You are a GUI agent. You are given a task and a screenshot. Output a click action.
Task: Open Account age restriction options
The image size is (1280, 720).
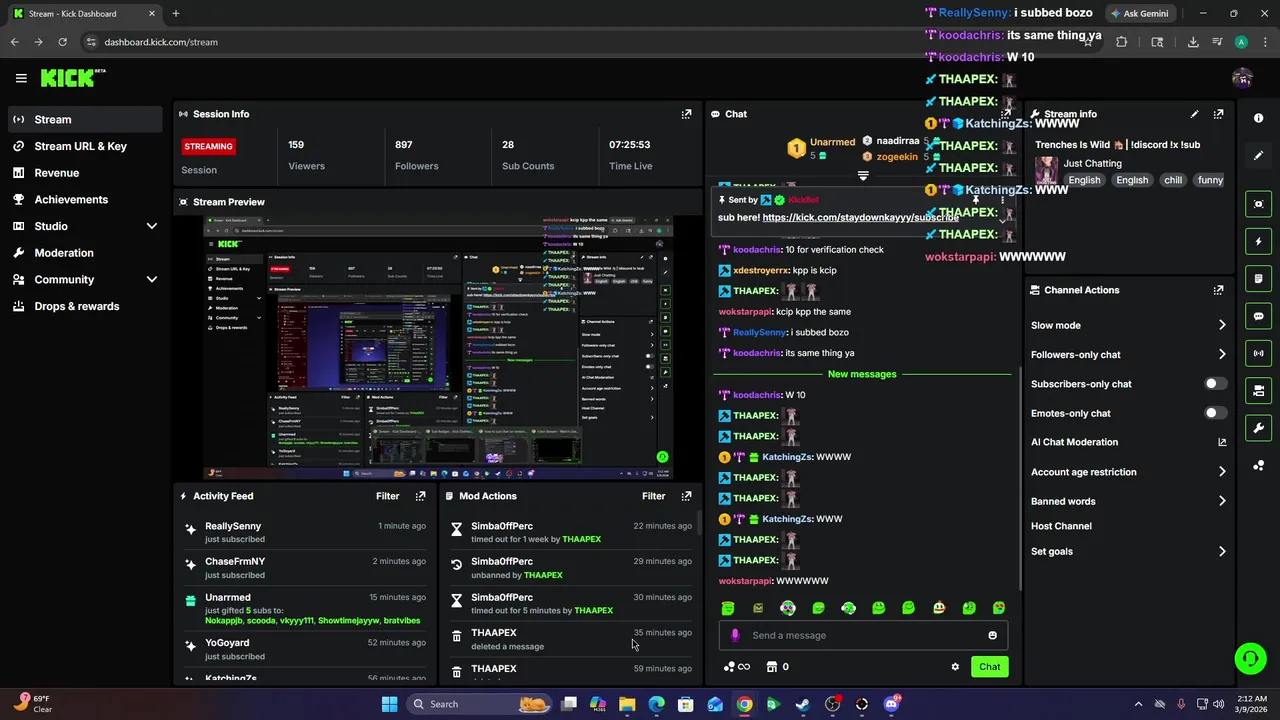1128,472
